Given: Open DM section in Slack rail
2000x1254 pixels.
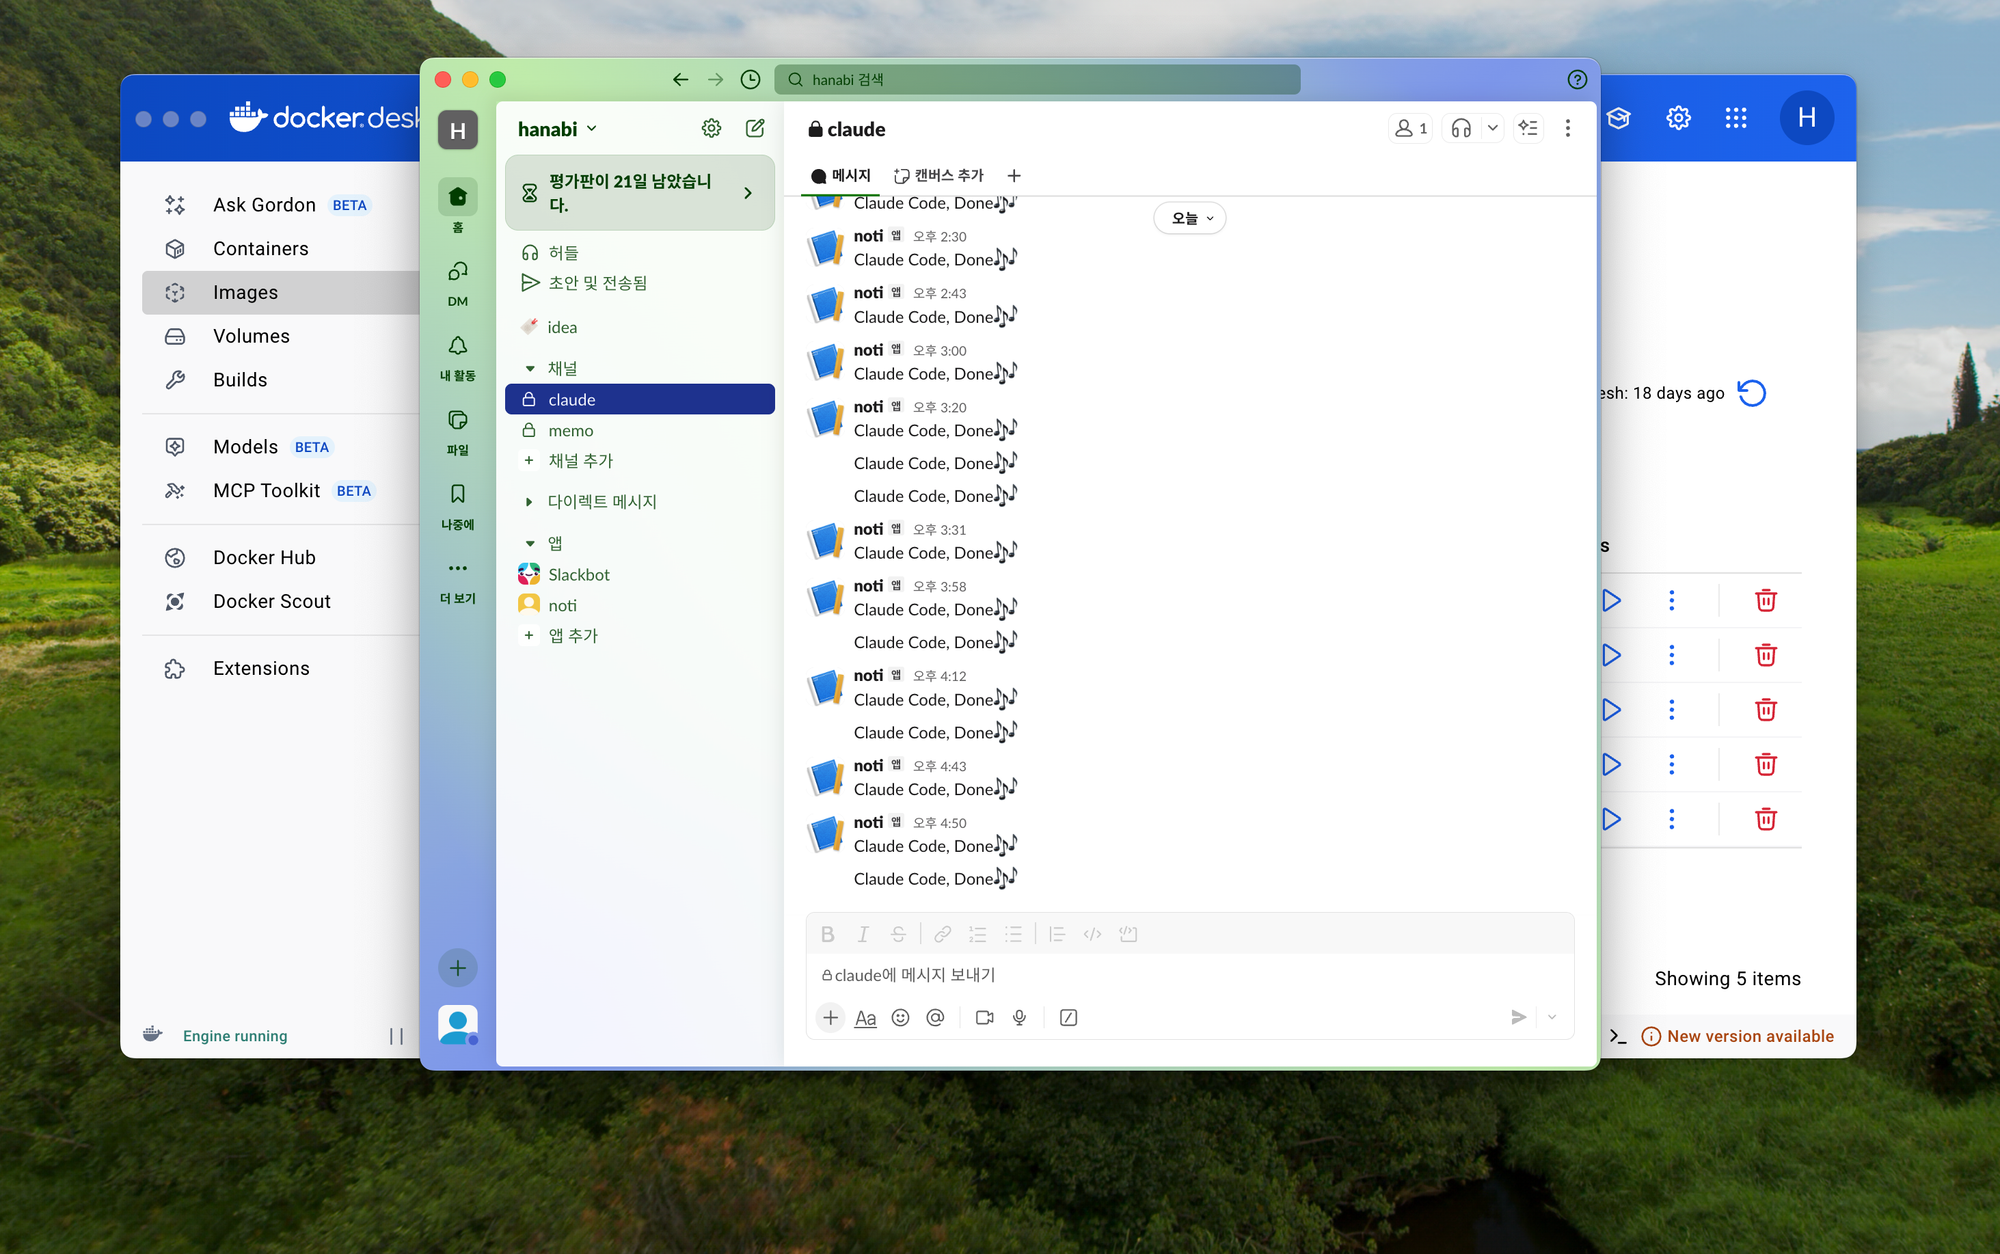Looking at the screenshot, I should 457,282.
